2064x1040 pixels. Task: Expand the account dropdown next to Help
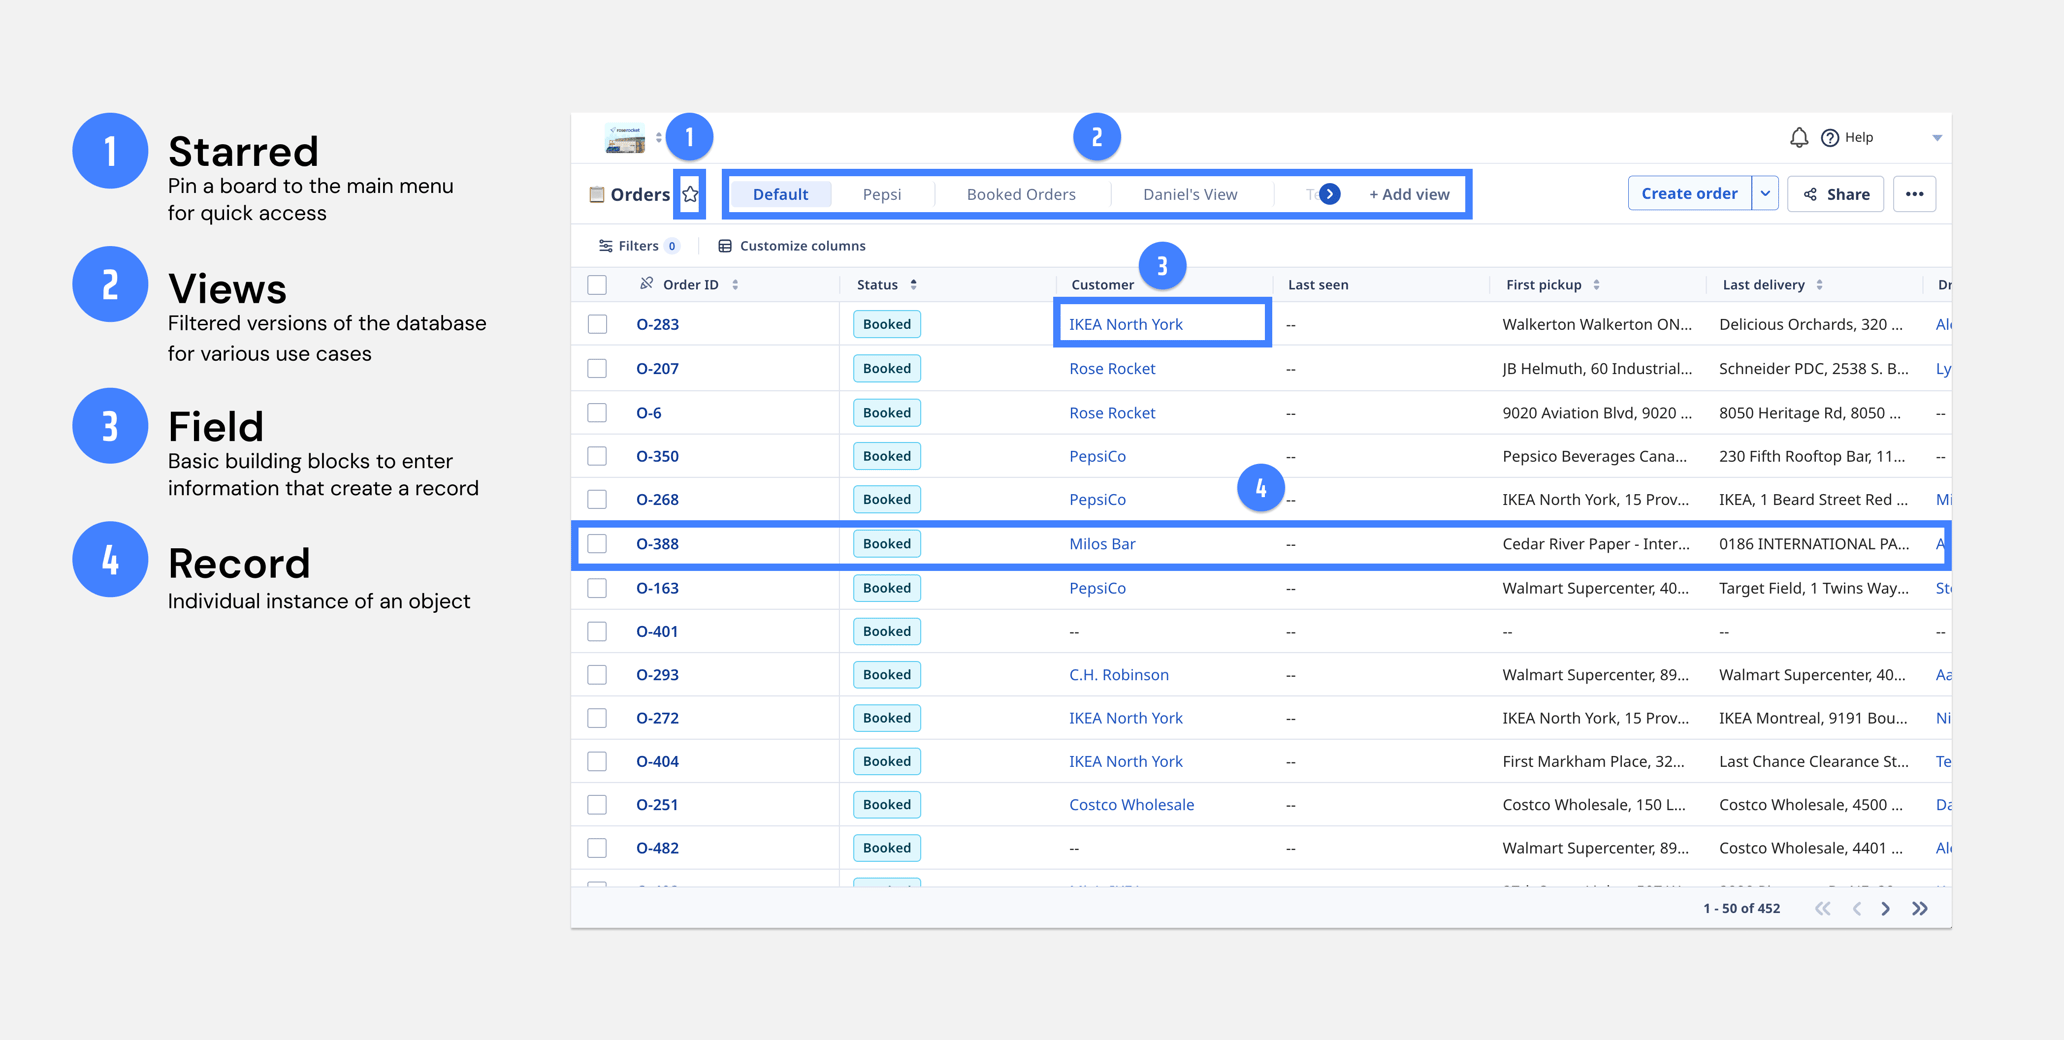(1937, 138)
